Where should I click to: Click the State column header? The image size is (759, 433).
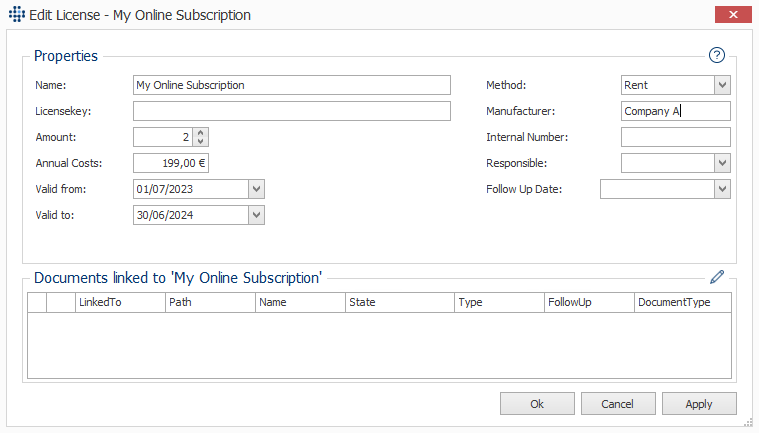(399, 302)
